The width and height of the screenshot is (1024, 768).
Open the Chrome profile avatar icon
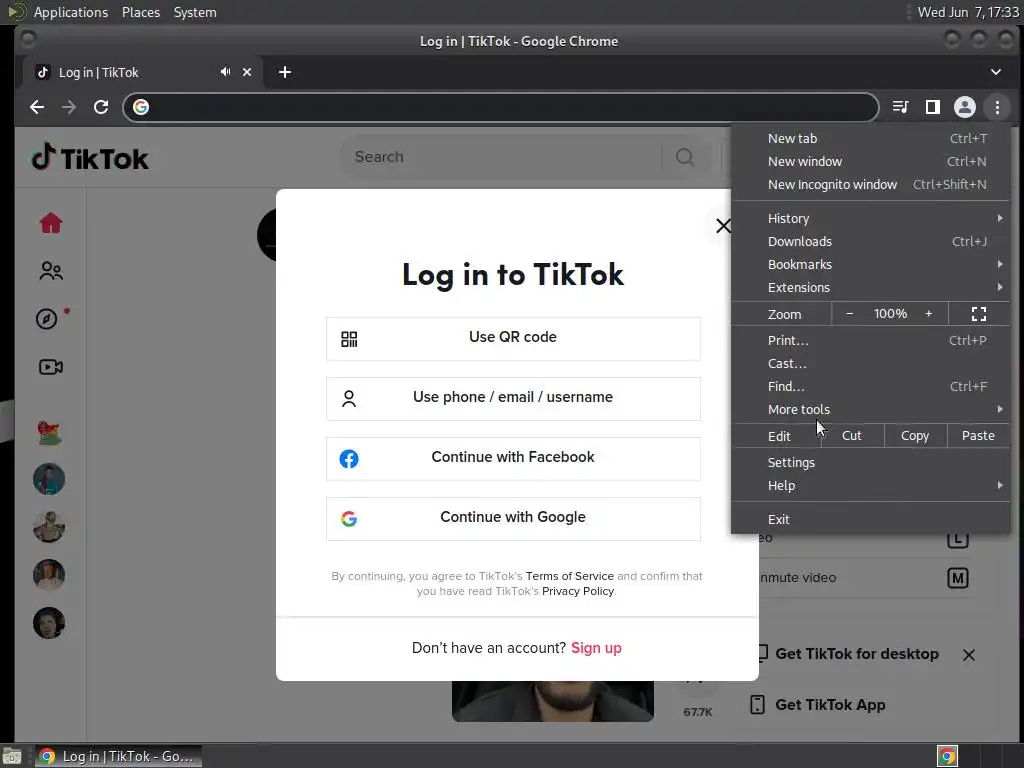(x=965, y=107)
